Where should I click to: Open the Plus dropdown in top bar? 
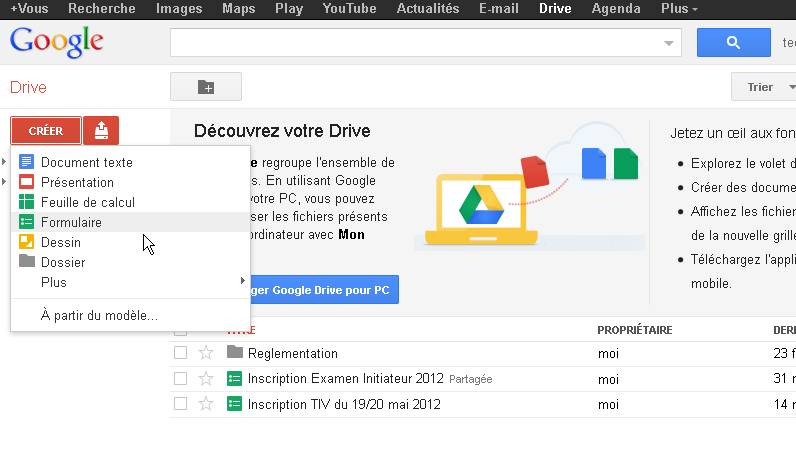pyautogui.click(x=679, y=9)
